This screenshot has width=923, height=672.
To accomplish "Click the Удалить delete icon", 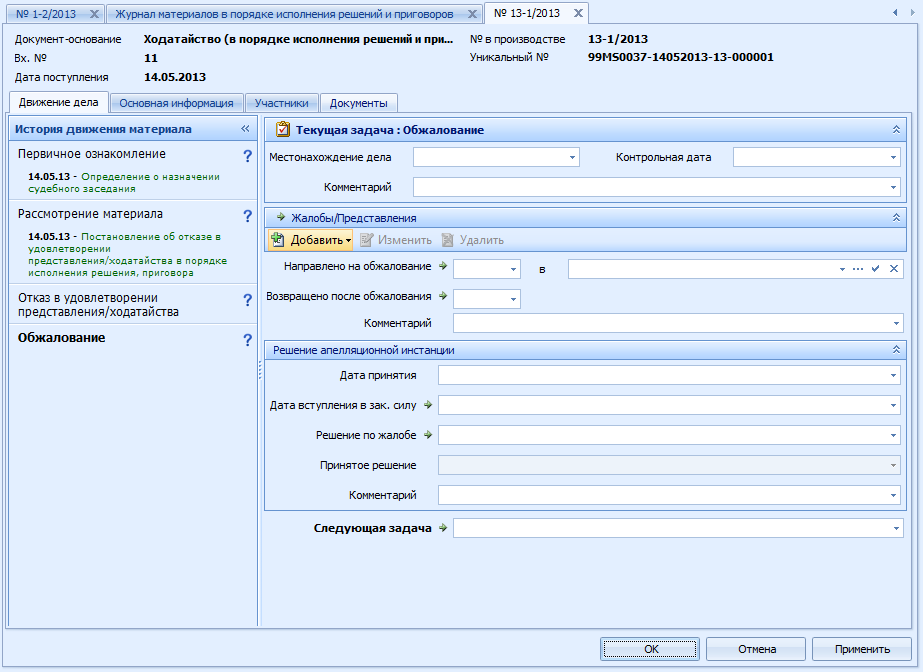I will coord(447,239).
